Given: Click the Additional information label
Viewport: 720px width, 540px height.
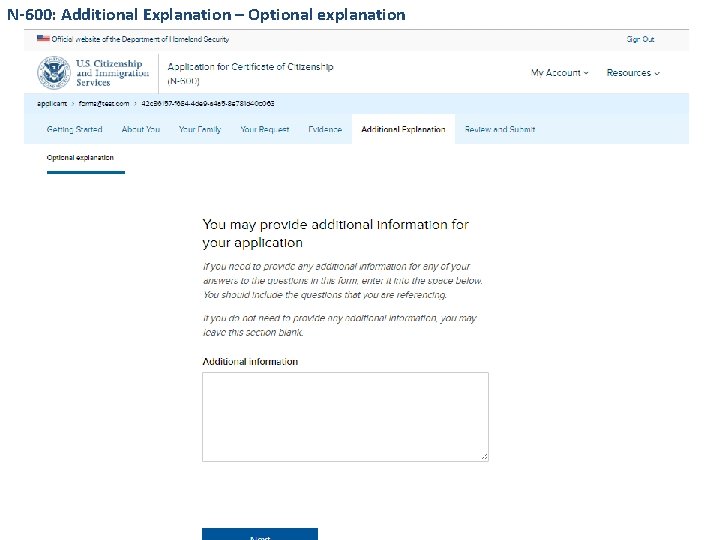Looking at the screenshot, I should point(250,362).
